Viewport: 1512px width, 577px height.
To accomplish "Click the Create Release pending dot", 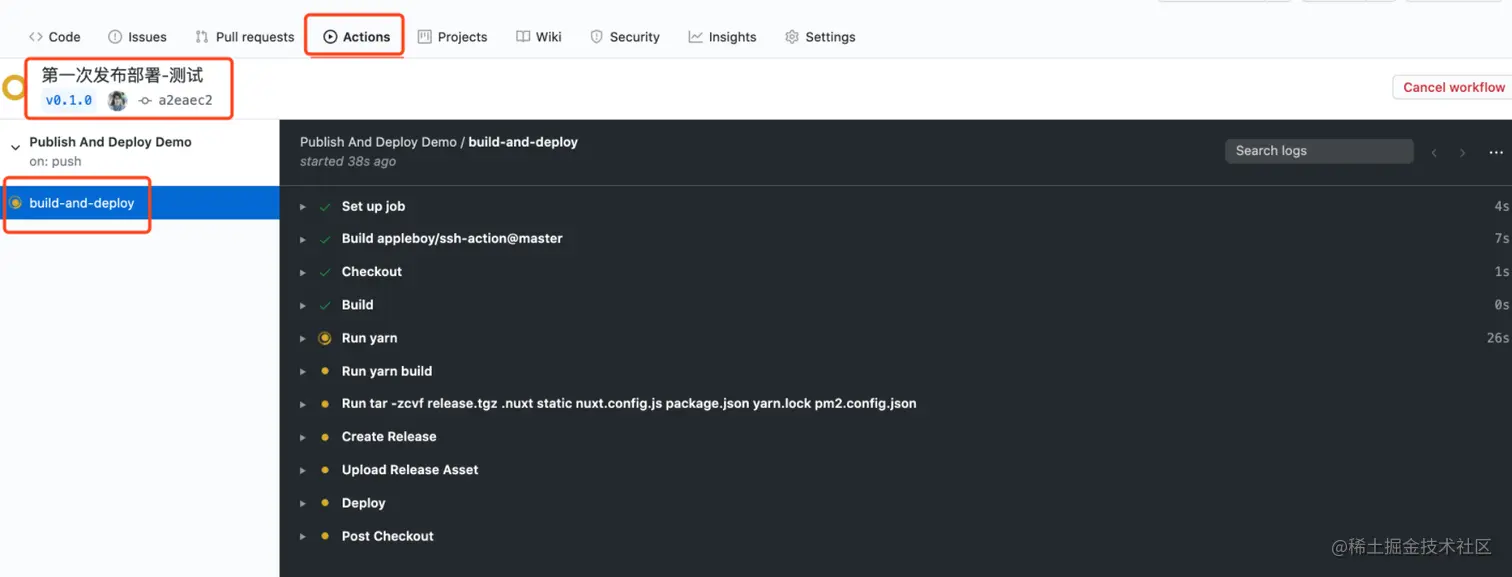I will tap(325, 437).
